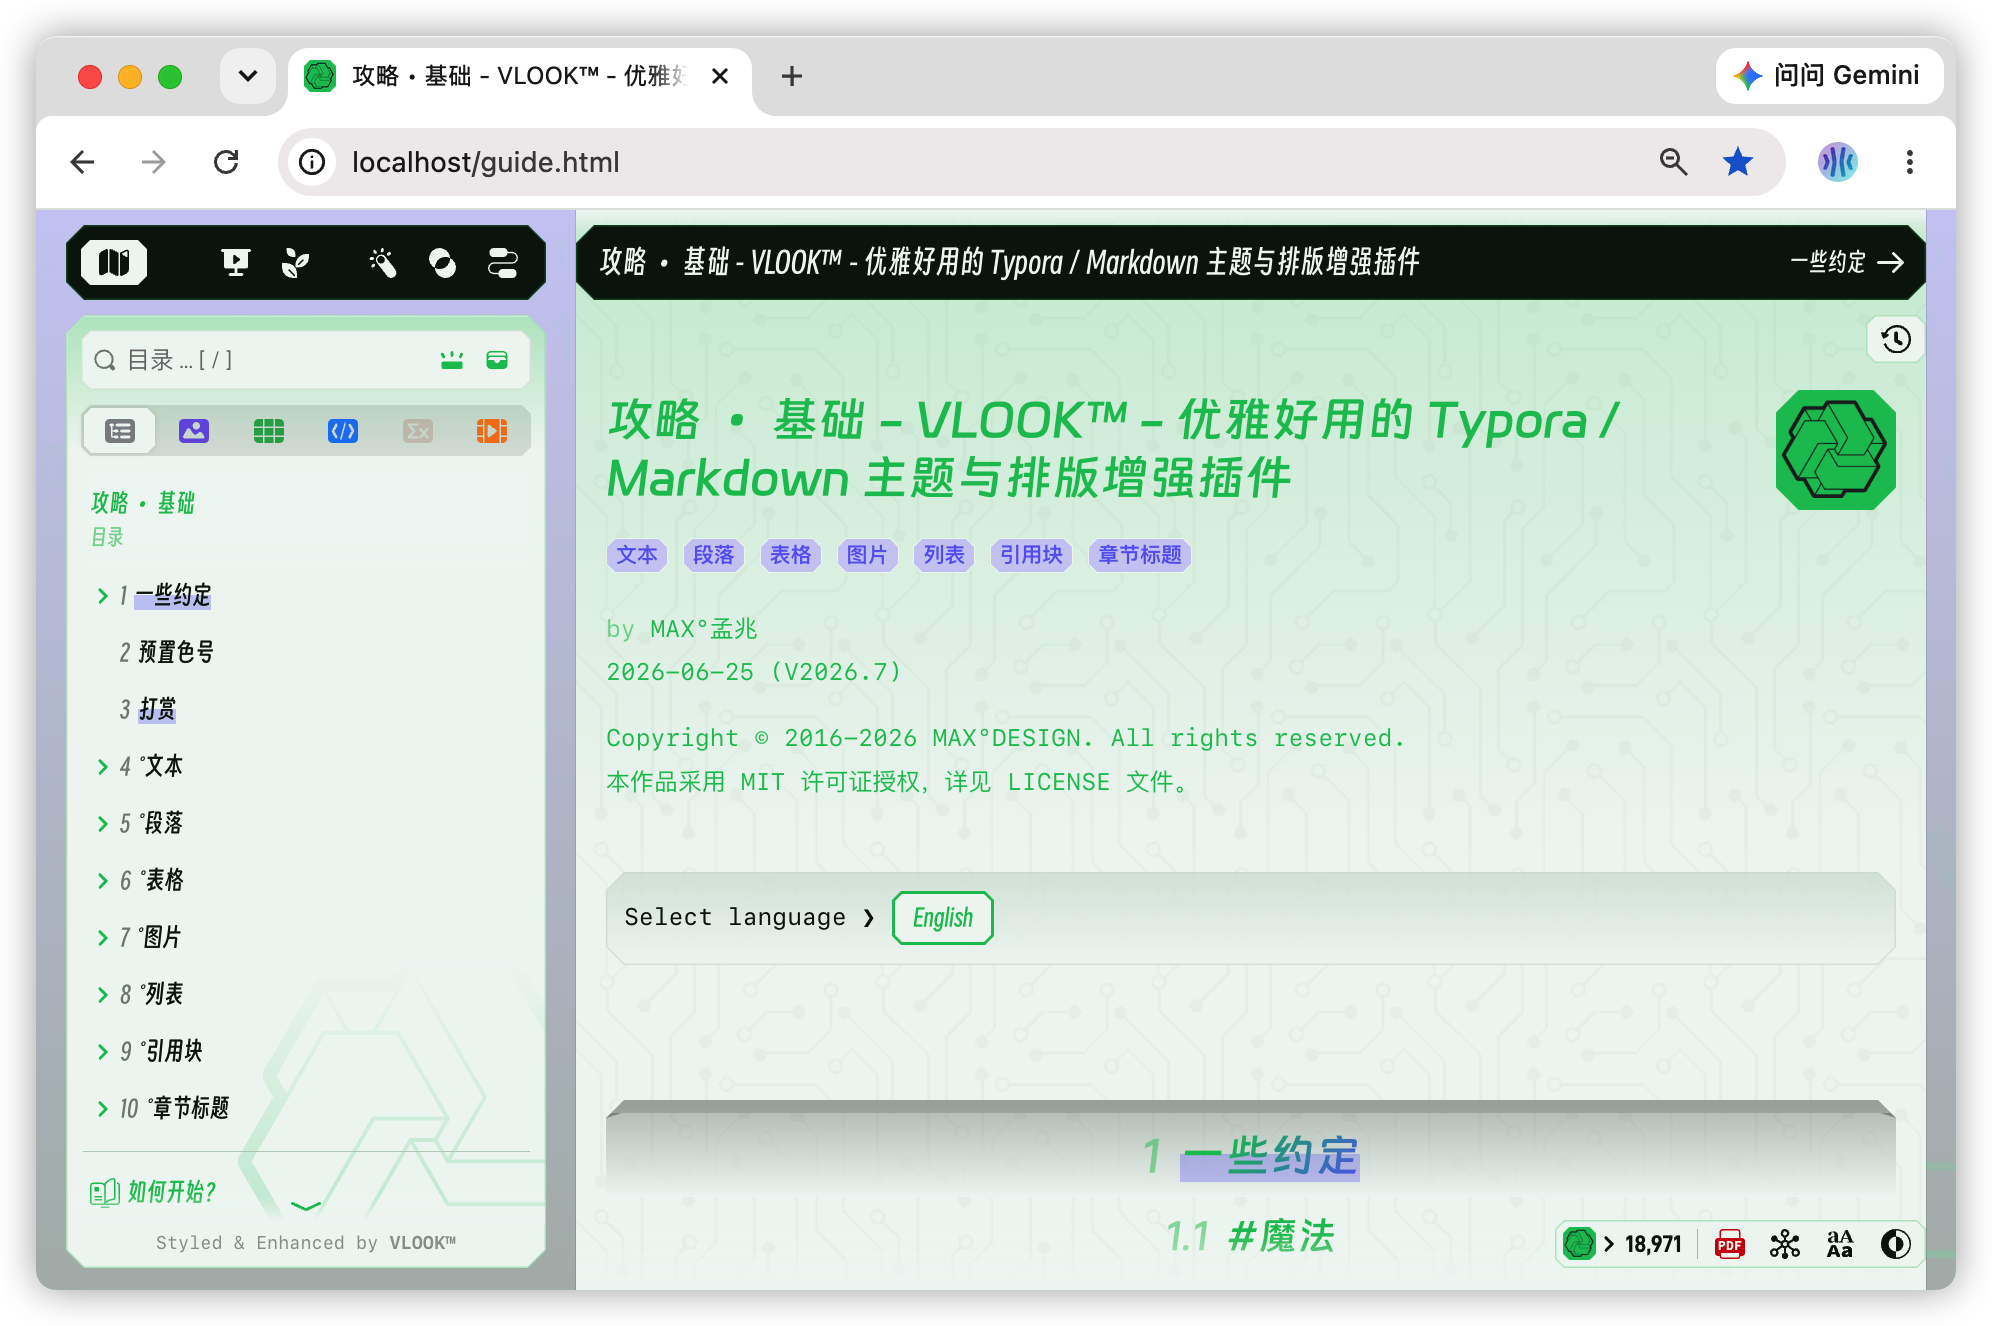
Task: Switch to the green table index tab
Action: pos(269,431)
